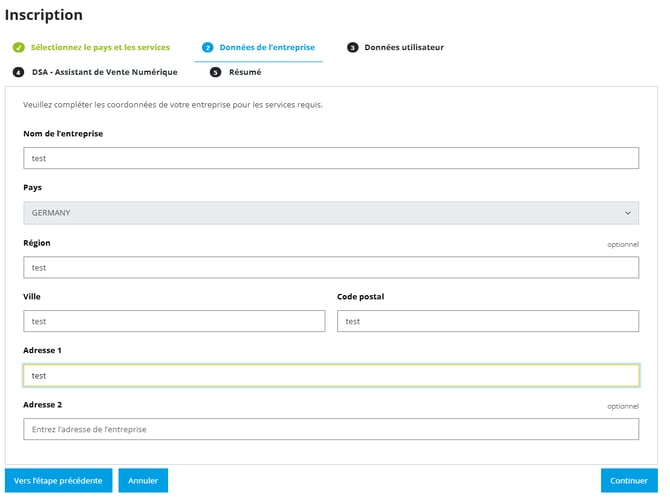Image resolution: width=670 pixels, height=504 pixels.
Task: Click into the Région input field
Action: [x=330, y=267]
